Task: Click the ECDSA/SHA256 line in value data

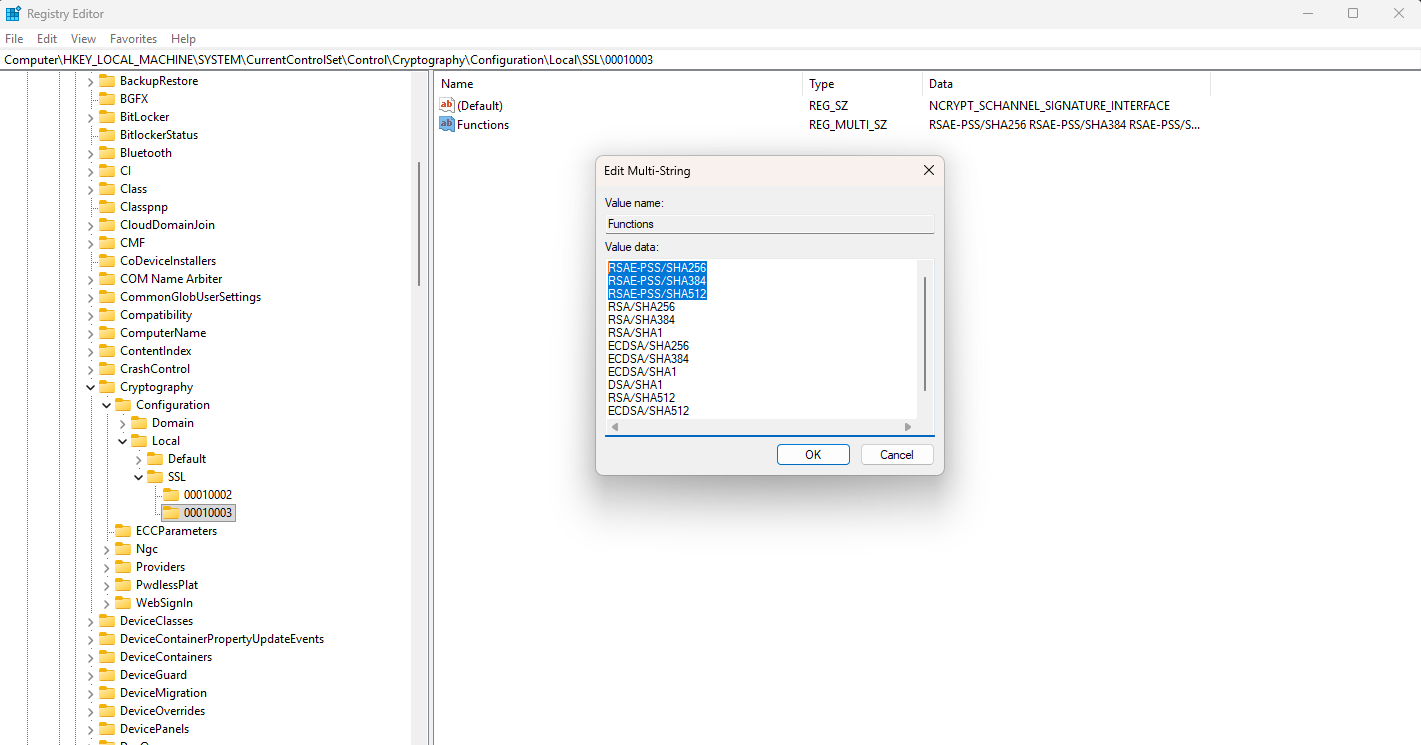Action: tap(648, 346)
